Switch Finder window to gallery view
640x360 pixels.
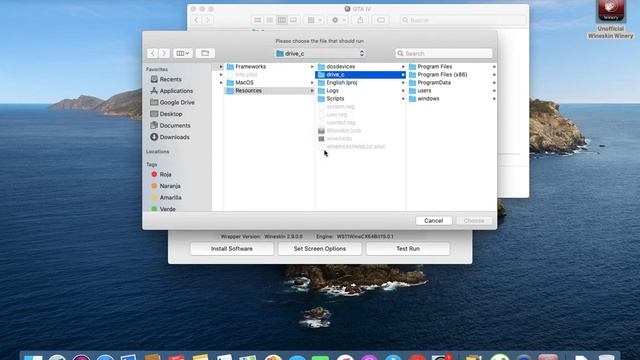(293, 20)
